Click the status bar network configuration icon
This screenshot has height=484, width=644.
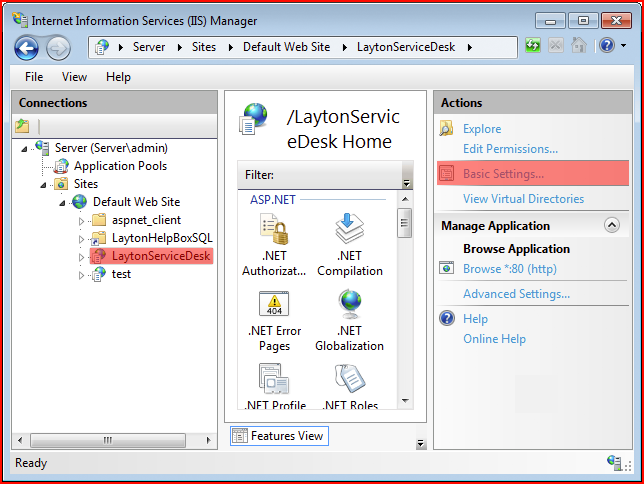coord(615,462)
